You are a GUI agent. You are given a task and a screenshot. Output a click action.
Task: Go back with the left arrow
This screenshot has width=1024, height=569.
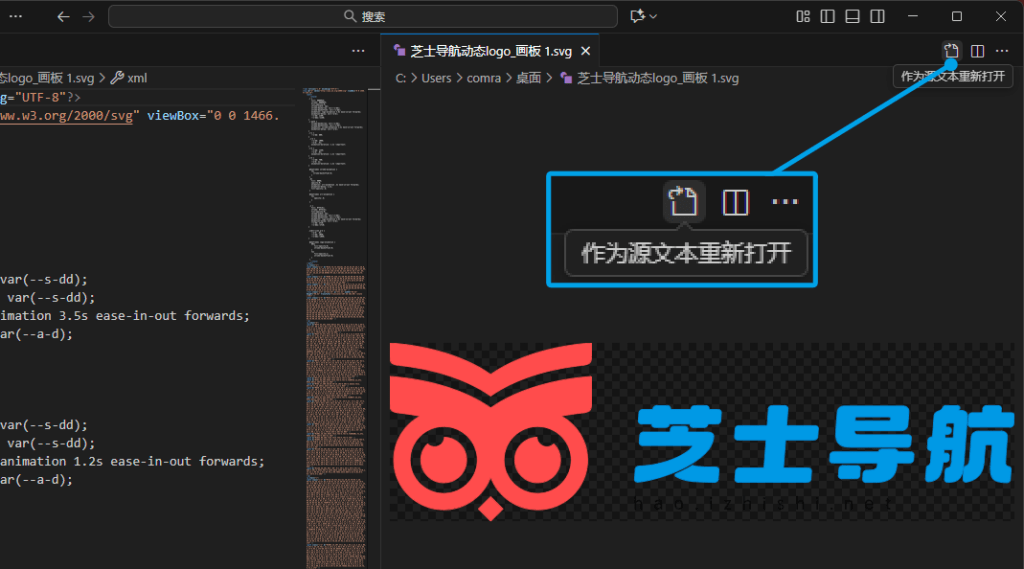(63, 16)
